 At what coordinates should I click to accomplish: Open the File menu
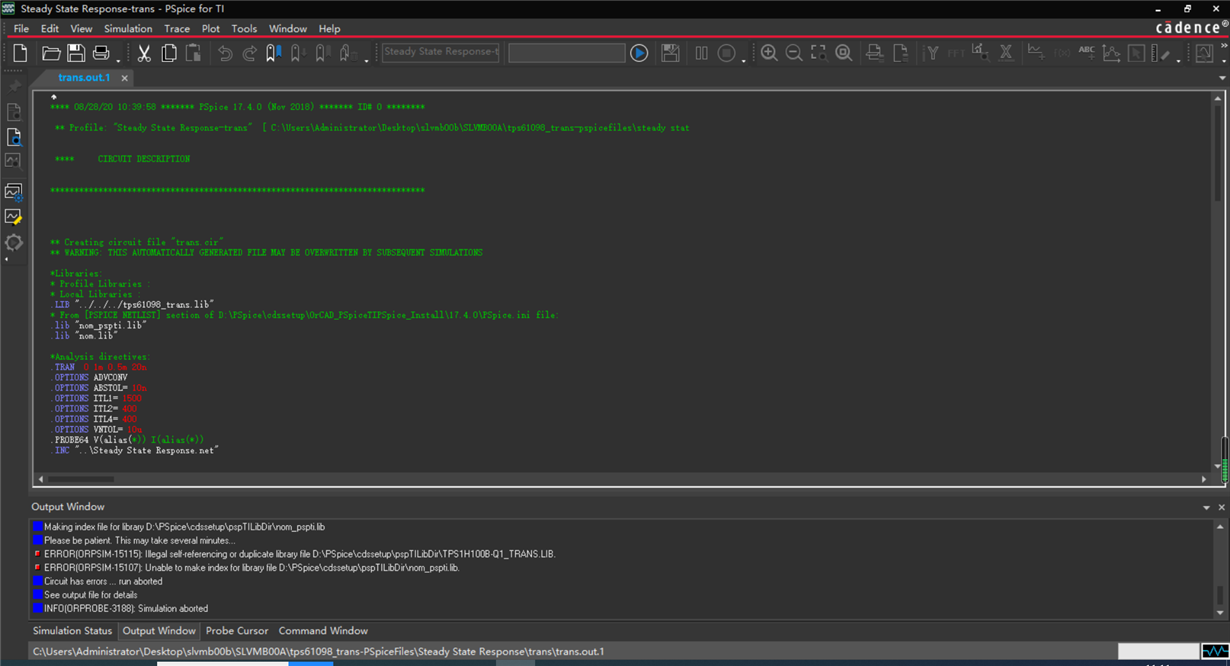21,28
